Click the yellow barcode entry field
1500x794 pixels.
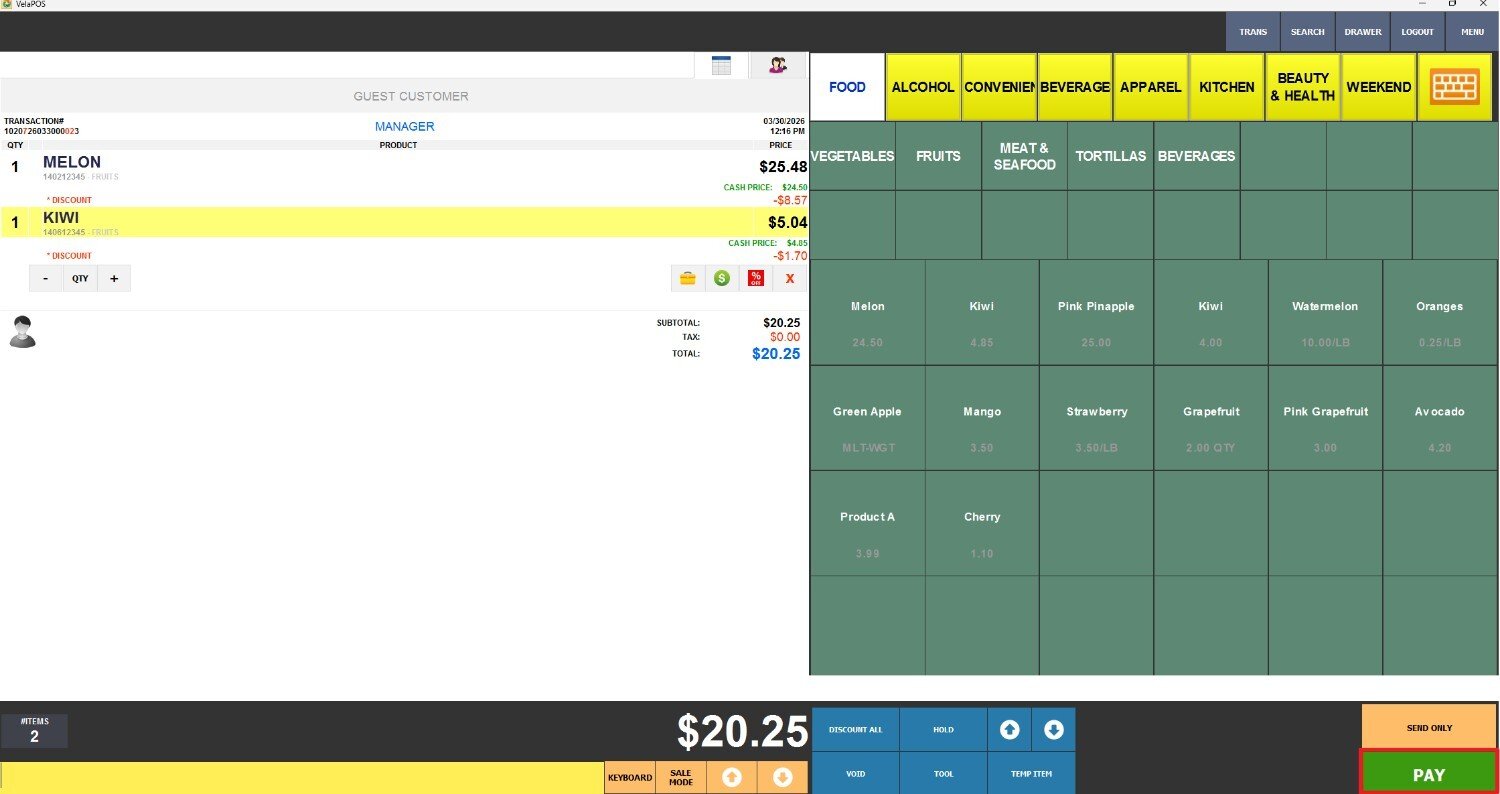click(x=301, y=777)
